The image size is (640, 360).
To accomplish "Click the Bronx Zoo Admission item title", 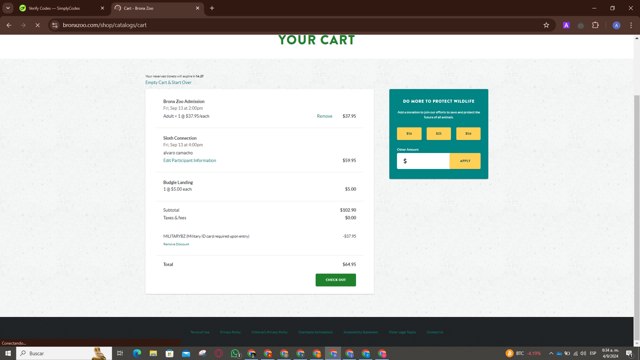I will (x=184, y=101).
